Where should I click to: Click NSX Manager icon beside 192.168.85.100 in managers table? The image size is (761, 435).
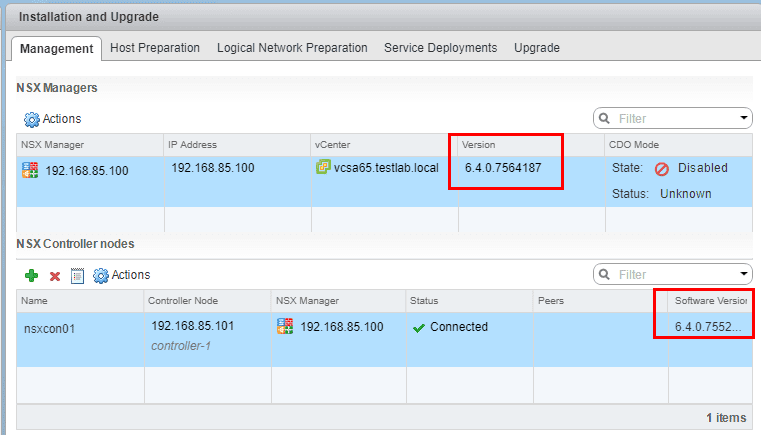(30, 170)
